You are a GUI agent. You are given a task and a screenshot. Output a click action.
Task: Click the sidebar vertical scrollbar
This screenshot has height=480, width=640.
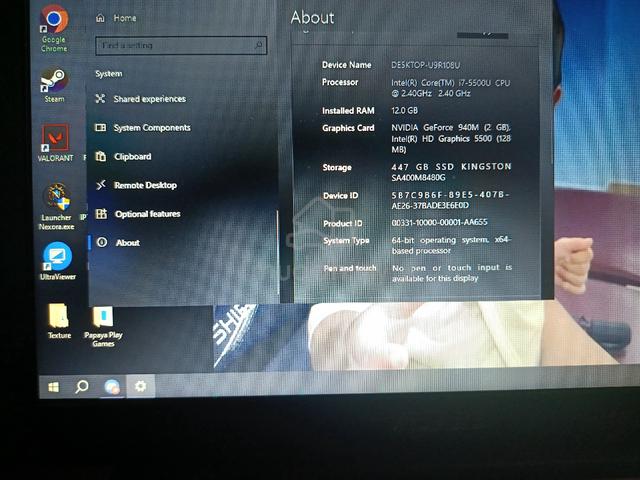[x=278, y=252]
